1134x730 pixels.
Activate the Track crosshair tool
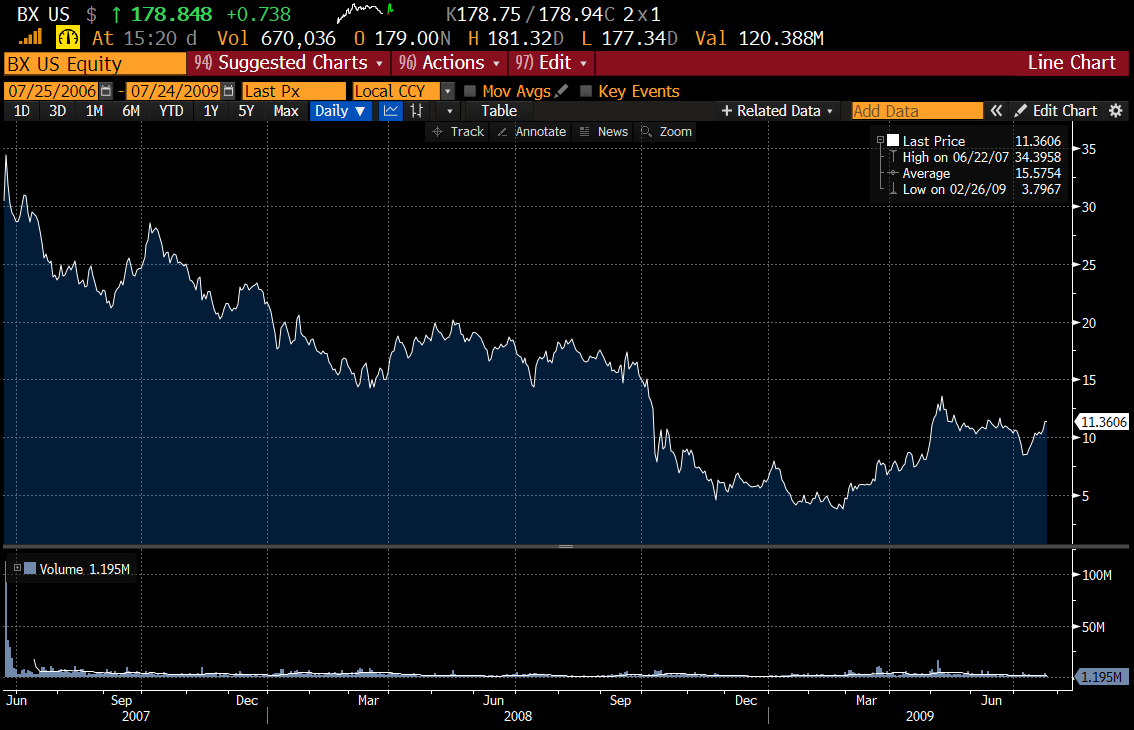pyautogui.click(x=458, y=132)
